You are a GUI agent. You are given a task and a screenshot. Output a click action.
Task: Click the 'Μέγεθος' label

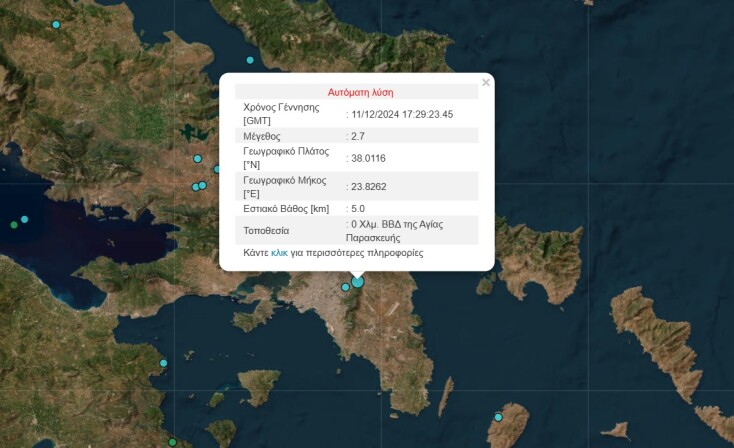pos(262,137)
